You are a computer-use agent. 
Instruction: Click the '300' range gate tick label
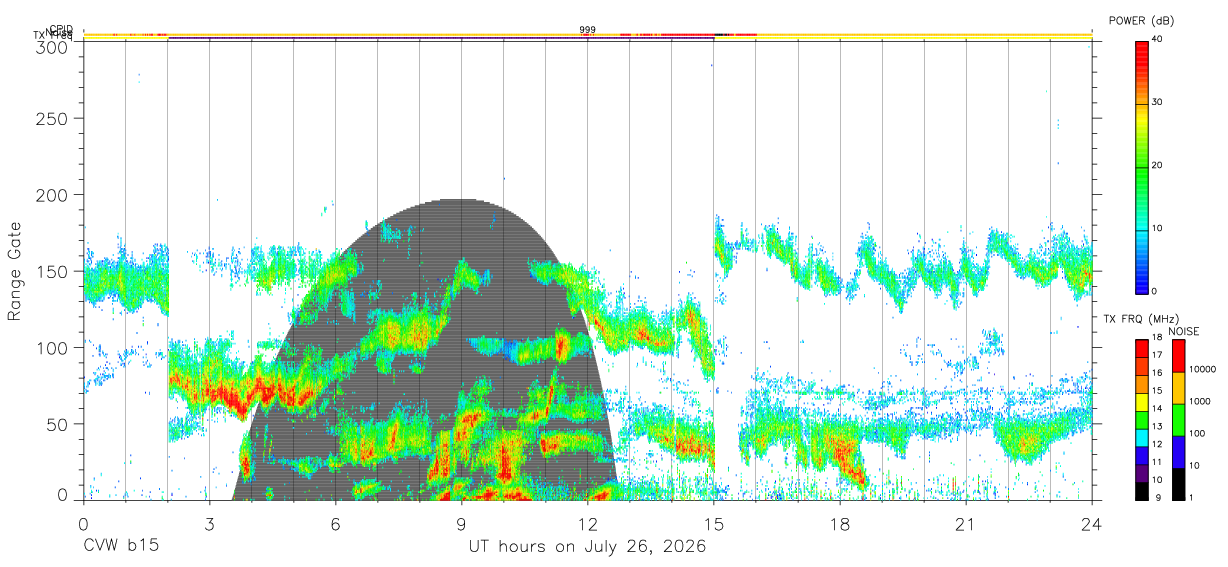[x=54, y=47]
